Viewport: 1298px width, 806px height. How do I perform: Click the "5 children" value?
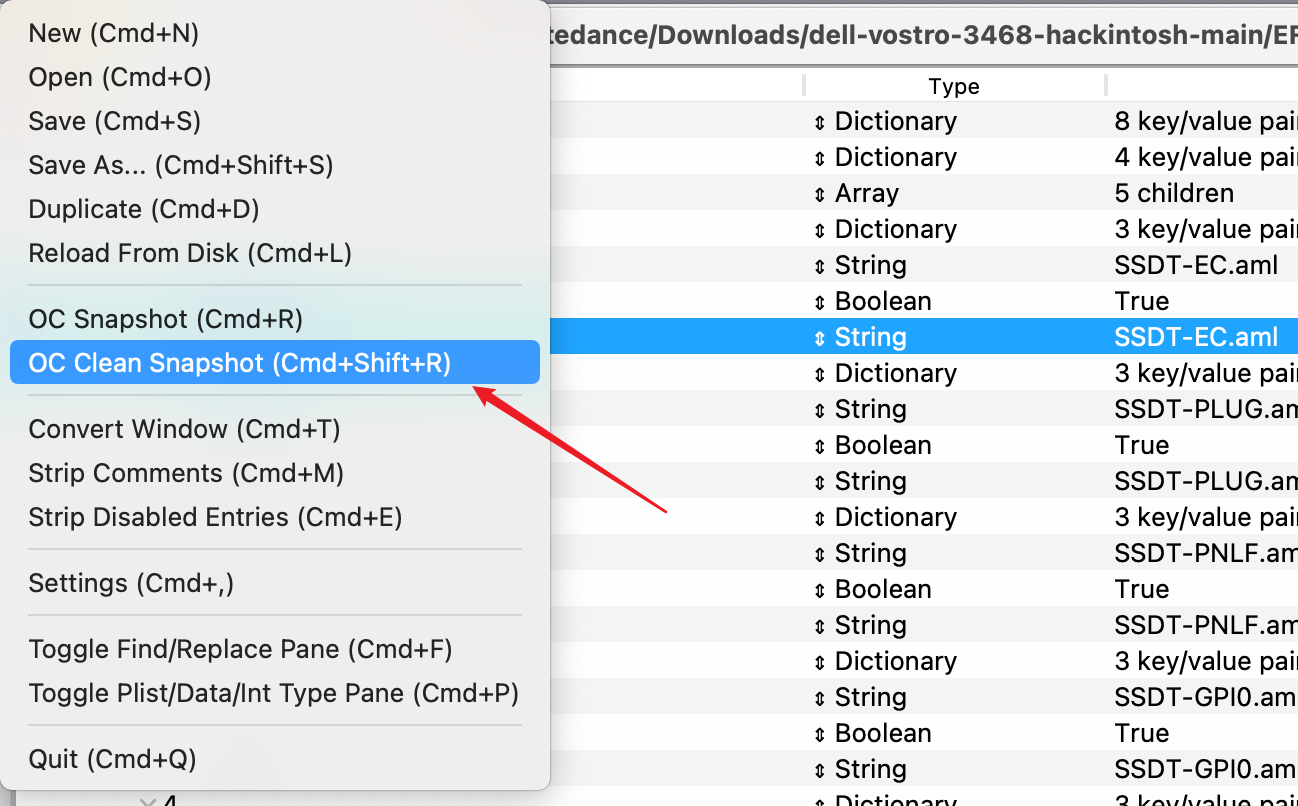click(1174, 193)
